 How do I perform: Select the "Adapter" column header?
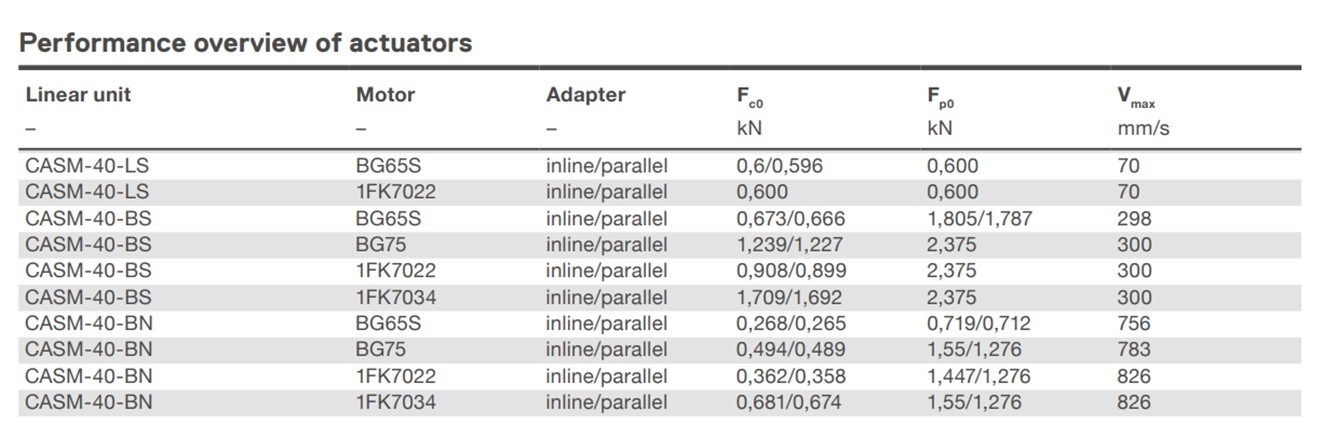click(585, 95)
